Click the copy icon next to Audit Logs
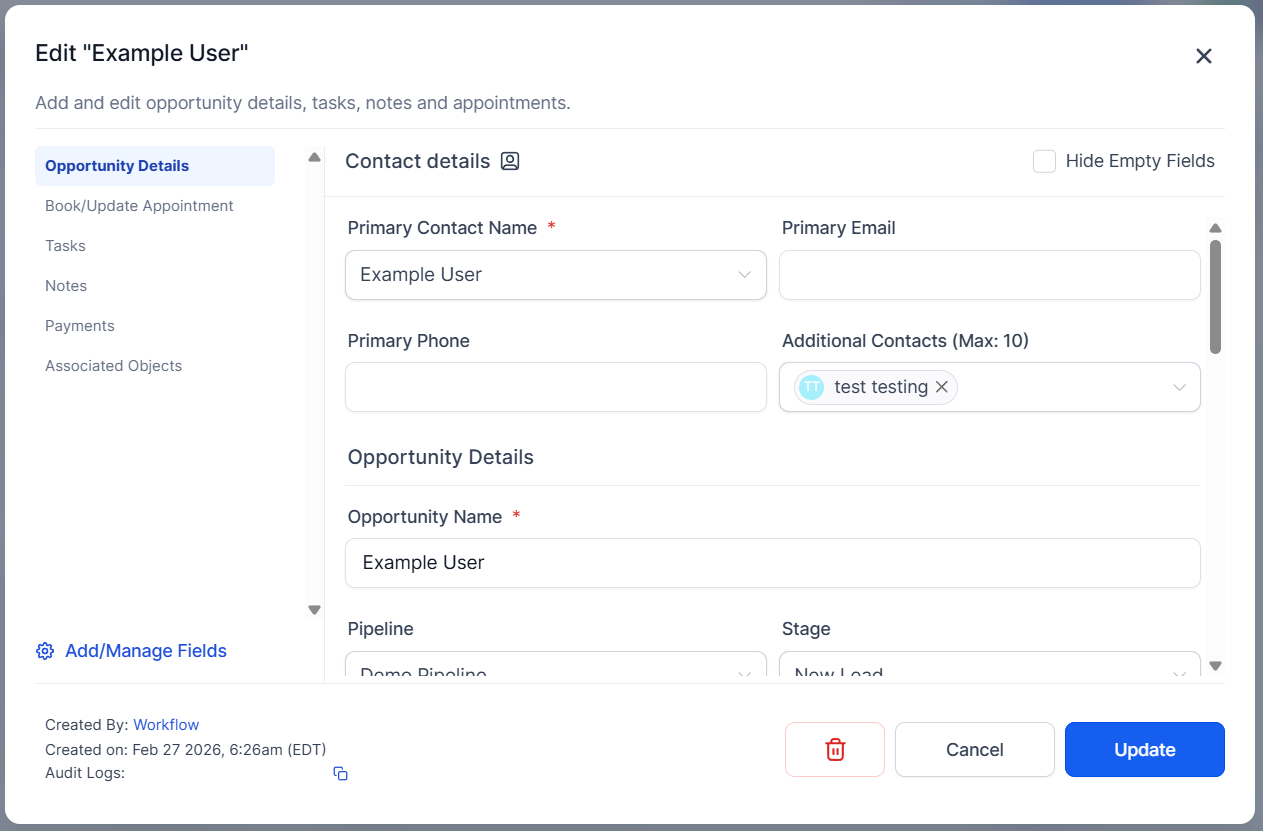The image size is (1263, 831). (x=340, y=773)
